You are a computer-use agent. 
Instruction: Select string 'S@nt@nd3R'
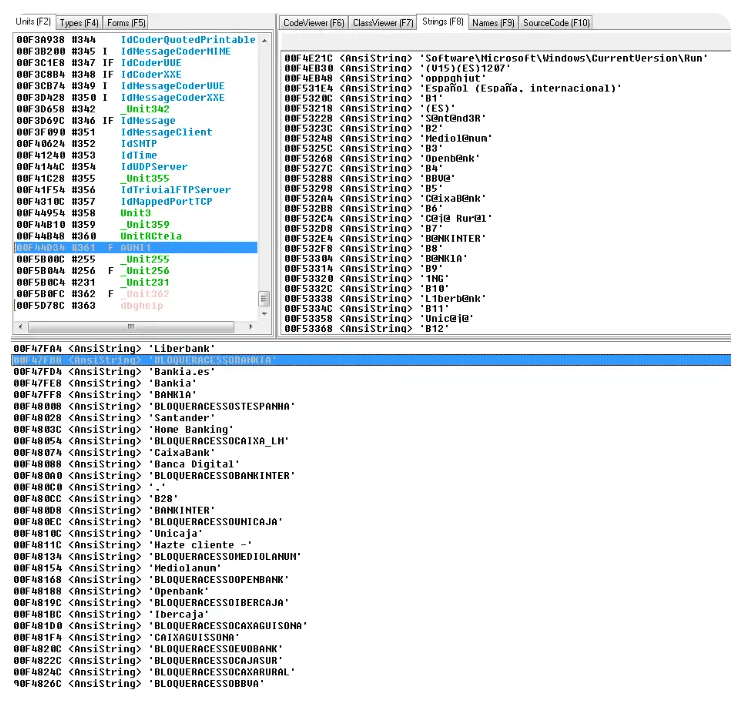pos(453,118)
